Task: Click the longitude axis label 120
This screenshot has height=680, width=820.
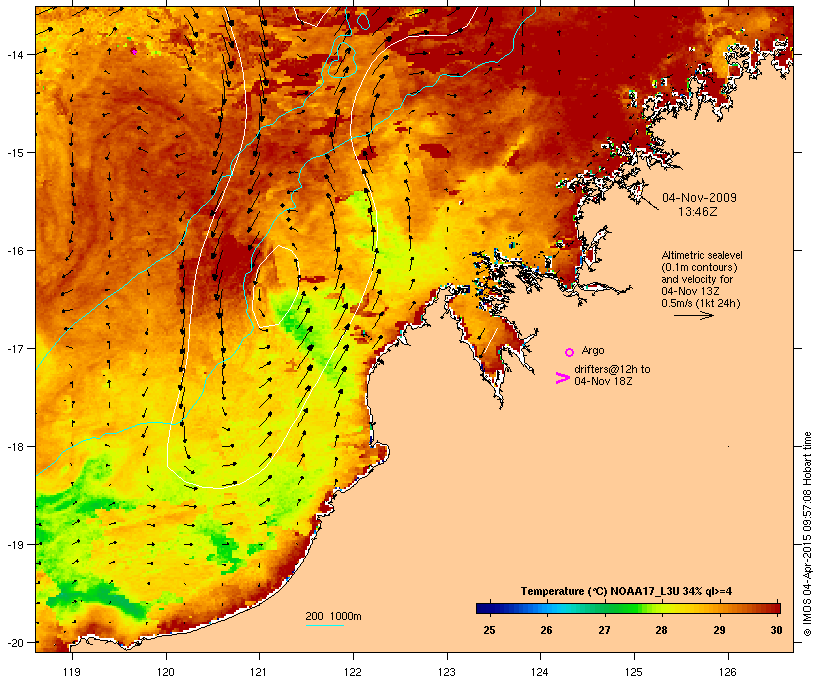Action: click(166, 672)
